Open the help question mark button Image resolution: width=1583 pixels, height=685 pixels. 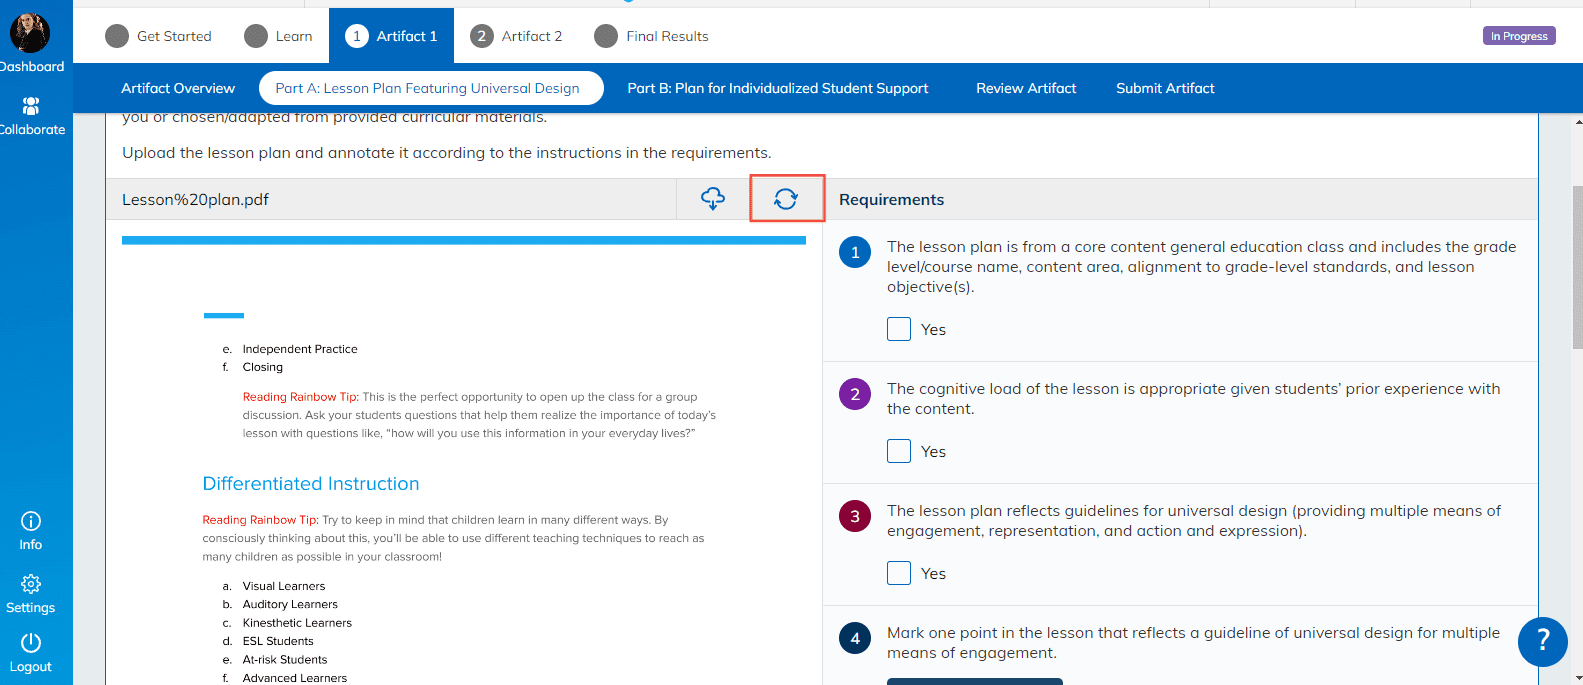click(x=1542, y=641)
